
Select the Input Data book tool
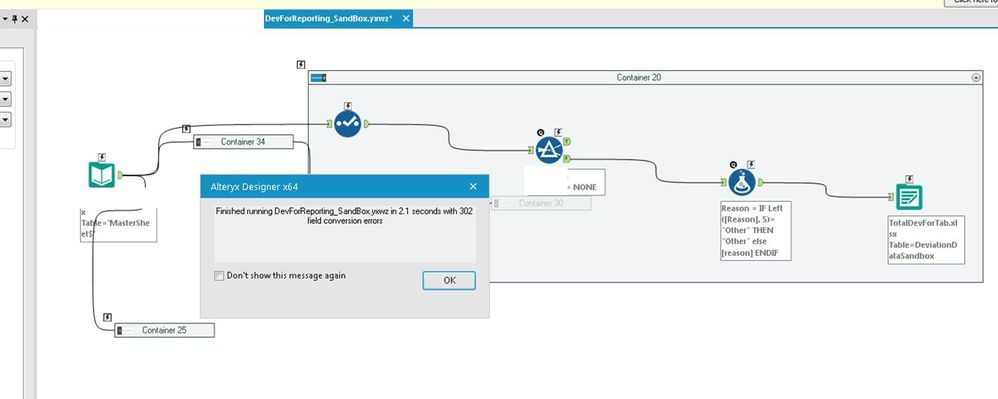(101, 175)
